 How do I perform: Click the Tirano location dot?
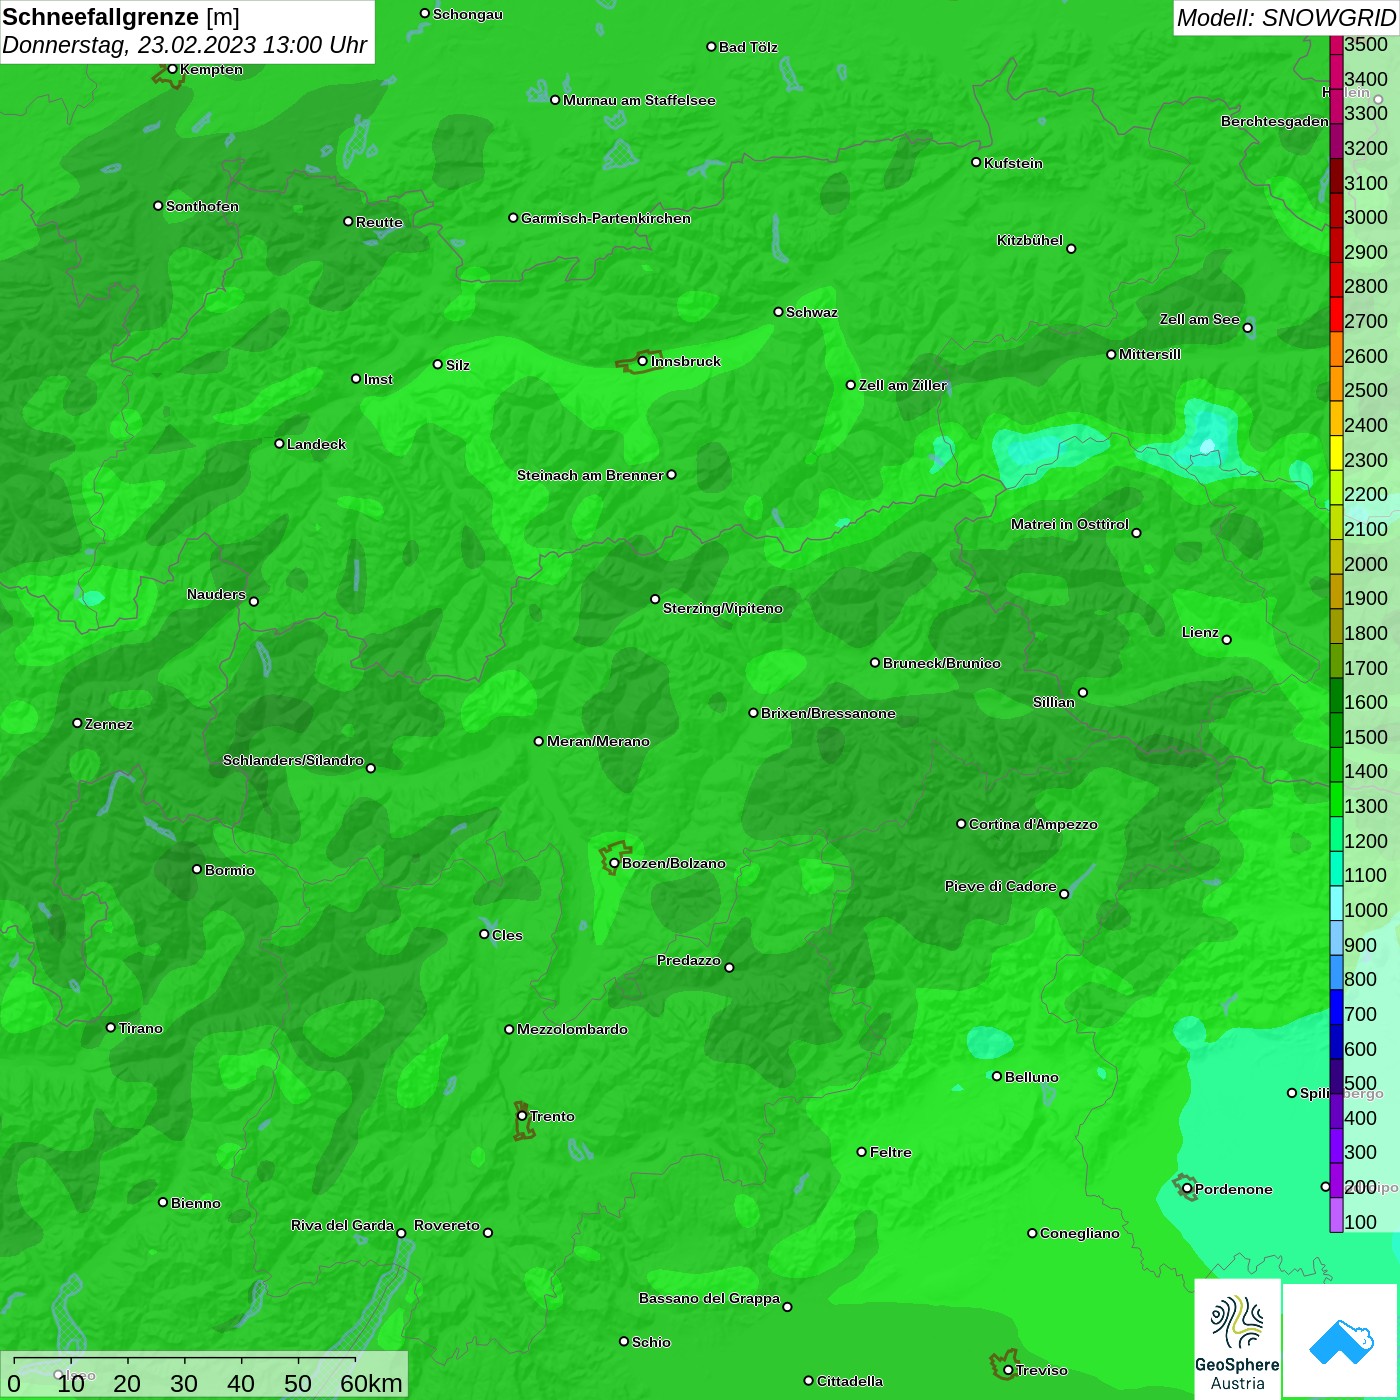pos(111,1027)
